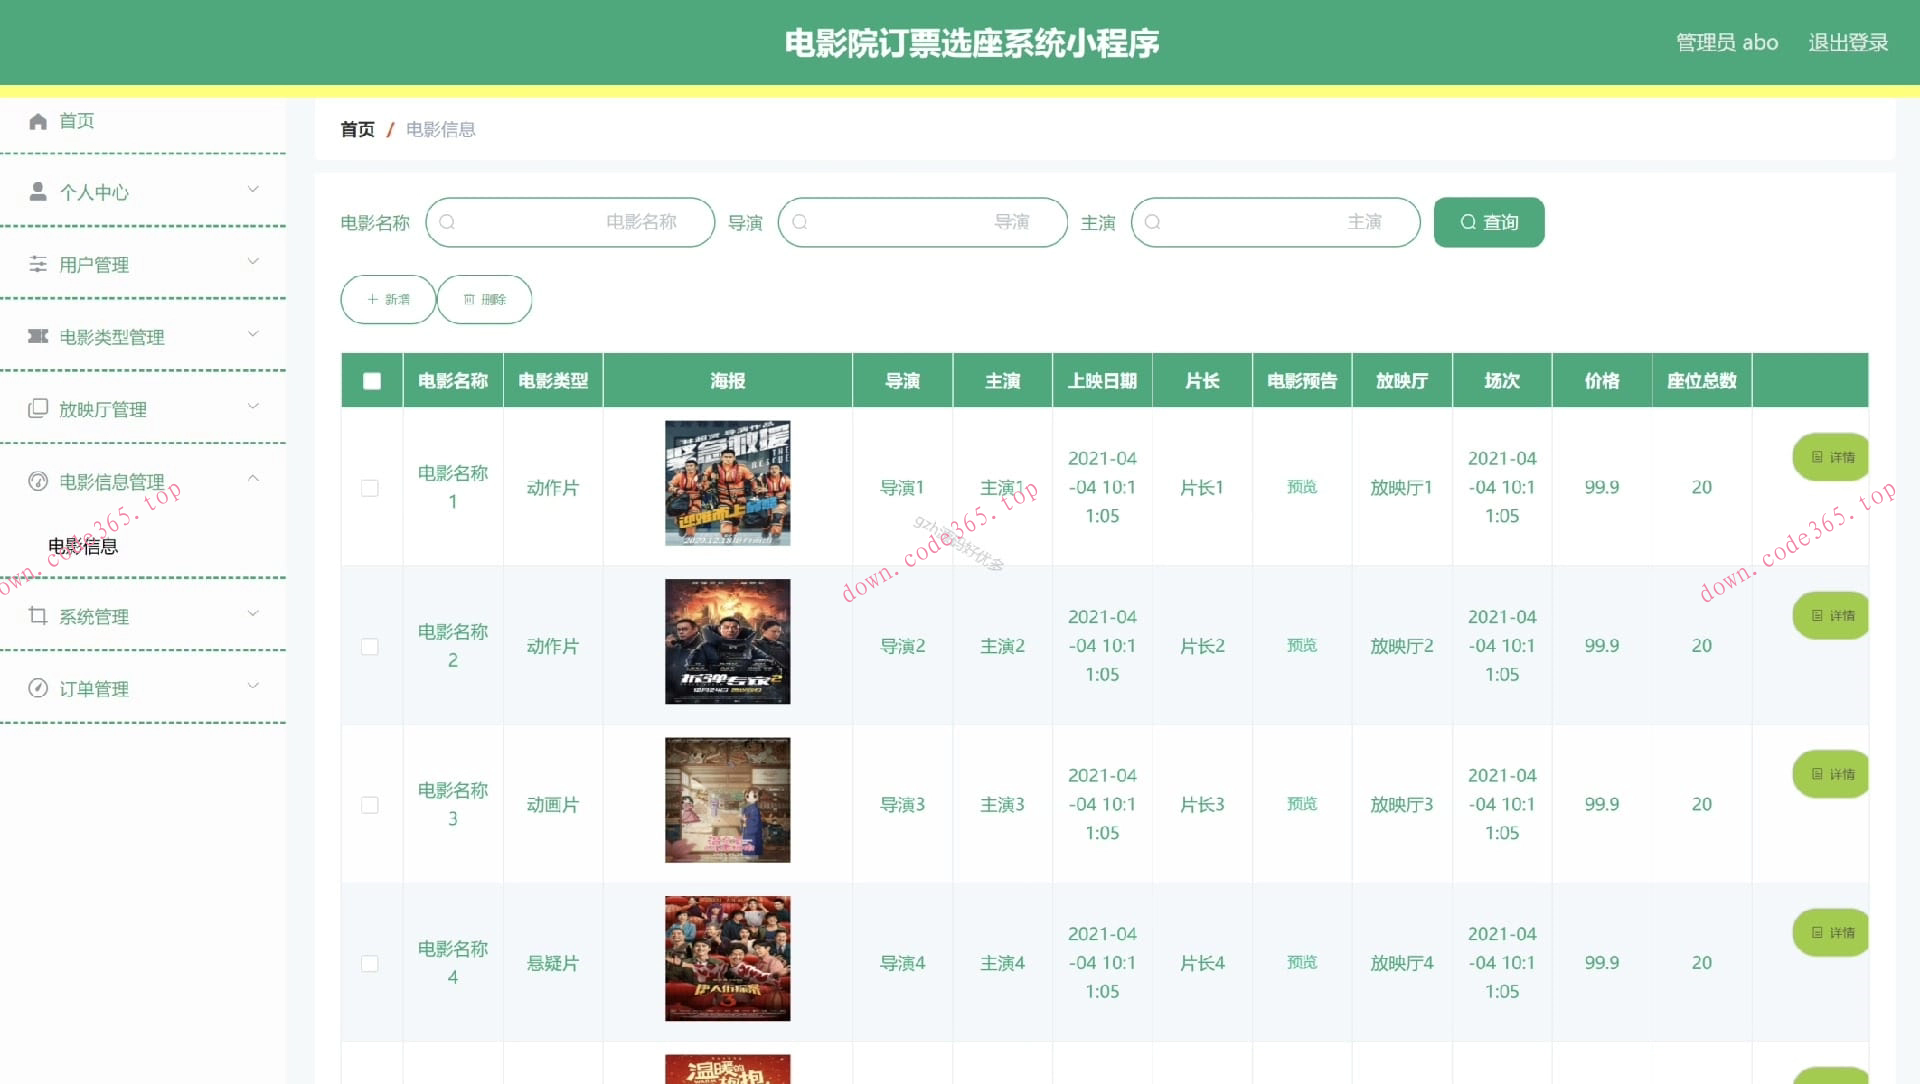Image resolution: width=1920 pixels, height=1084 pixels.
Task: Expand the 系统管理 menu section
Action: coord(252,613)
